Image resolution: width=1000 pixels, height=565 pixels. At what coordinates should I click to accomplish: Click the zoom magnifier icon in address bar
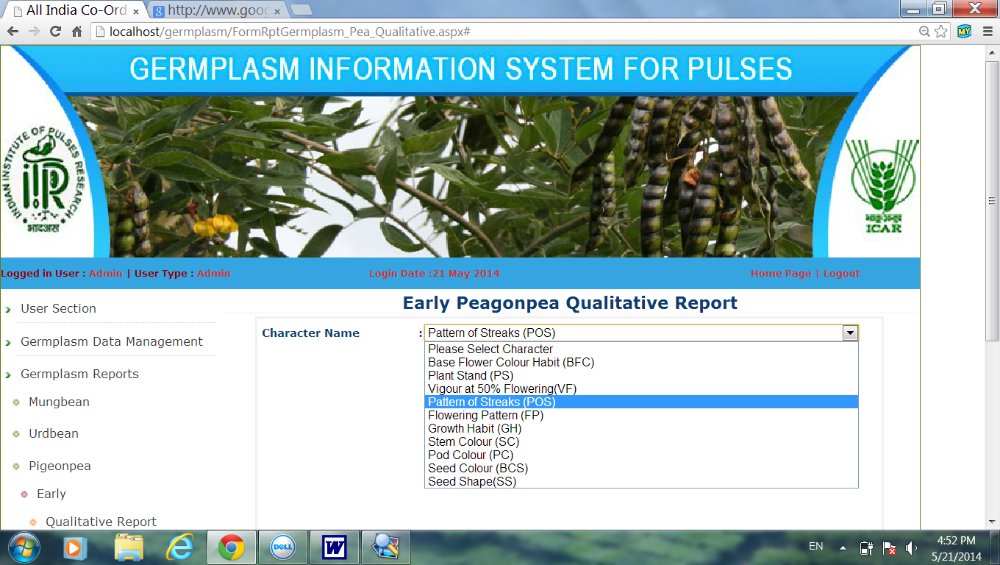click(x=923, y=31)
